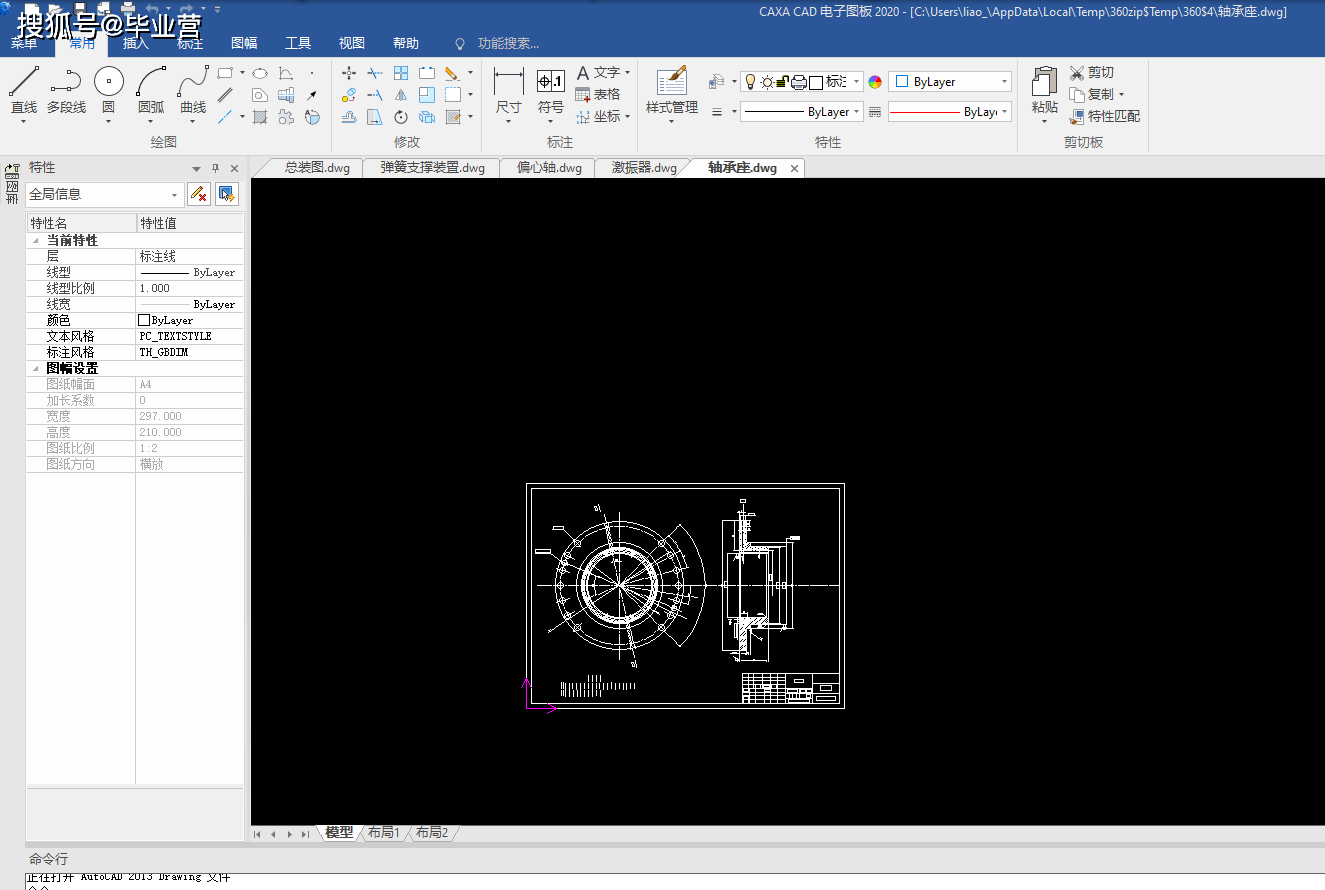Collapse the 当前特性 section

tap(36, 241)
